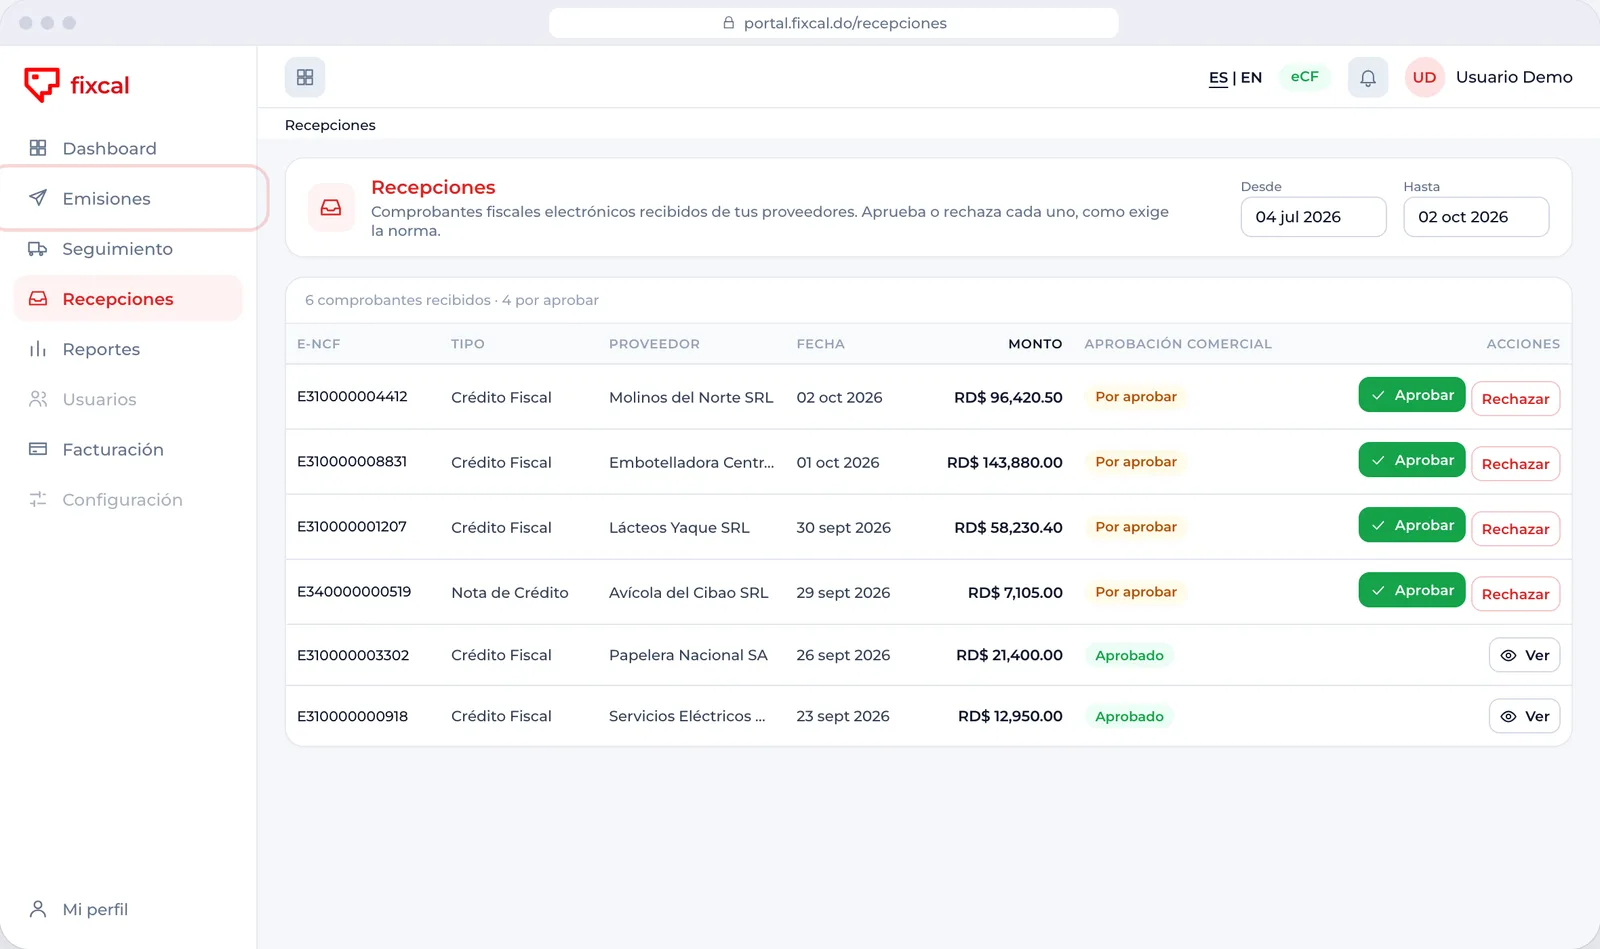Open the Dashboard menu item
Image resolution: width=1600 pixels, height=949 pixels.
128,148
